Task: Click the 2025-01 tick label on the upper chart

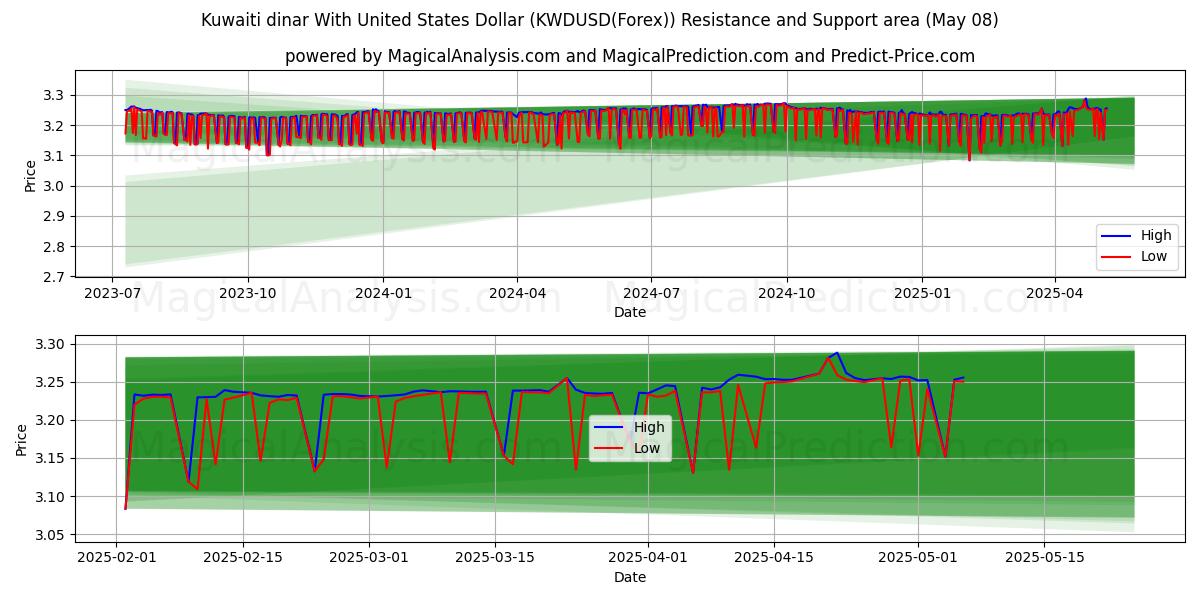Action: 921,294
